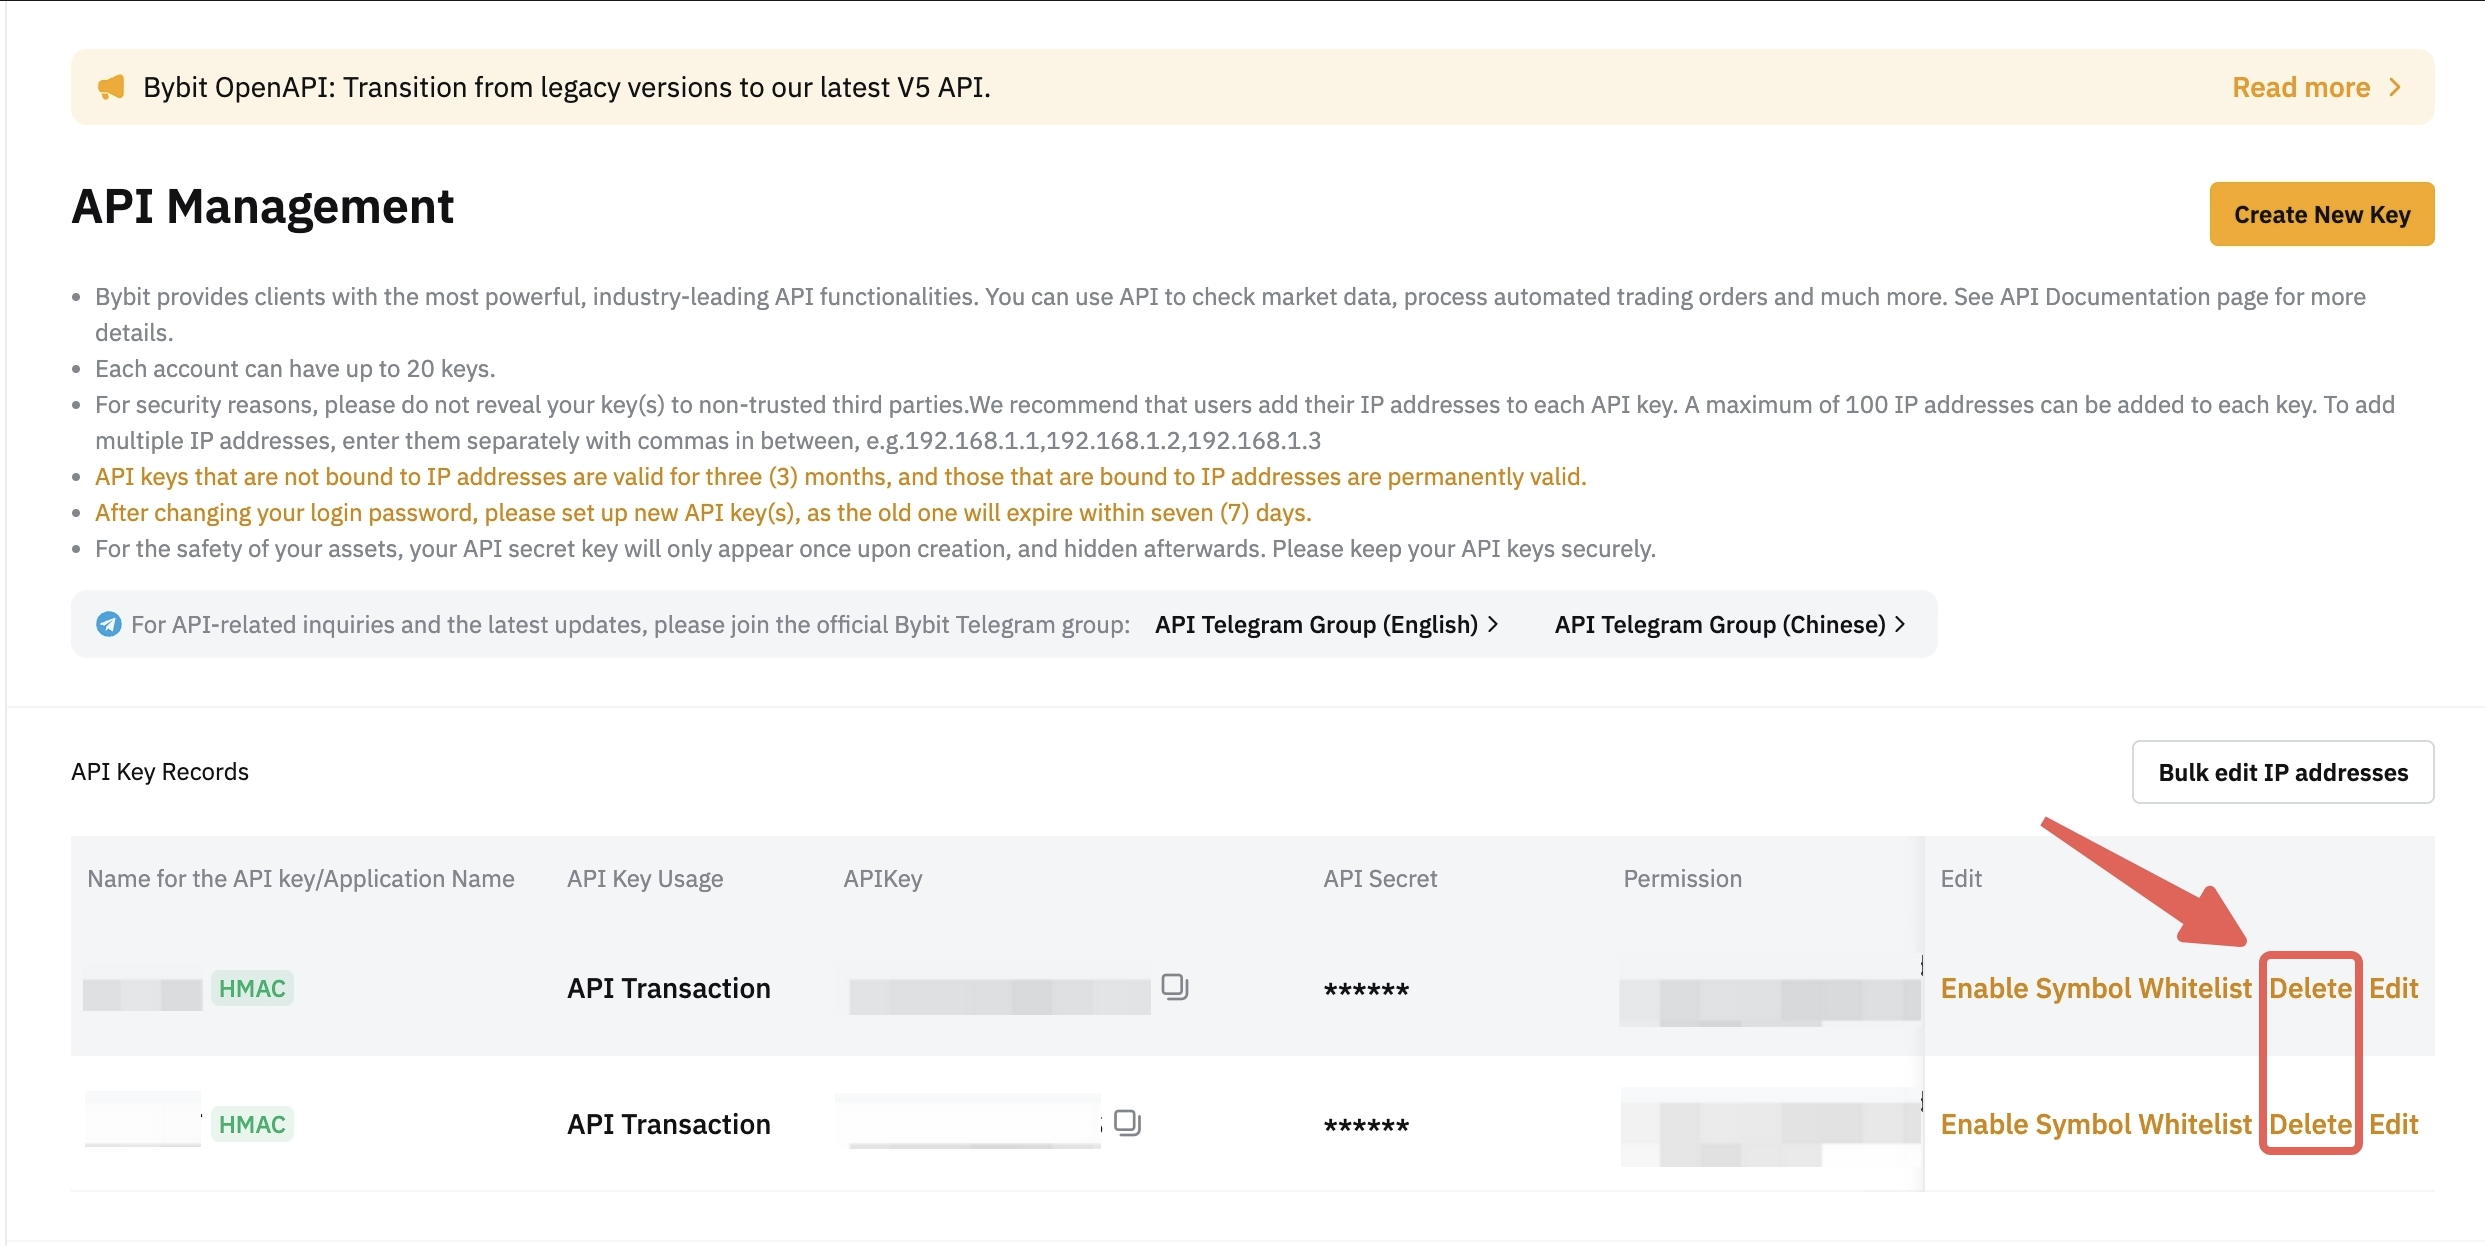Viewport: 2485px width, 1246px height.
Task: Edit the first API key record
Action: click(x=2393, y=988)
